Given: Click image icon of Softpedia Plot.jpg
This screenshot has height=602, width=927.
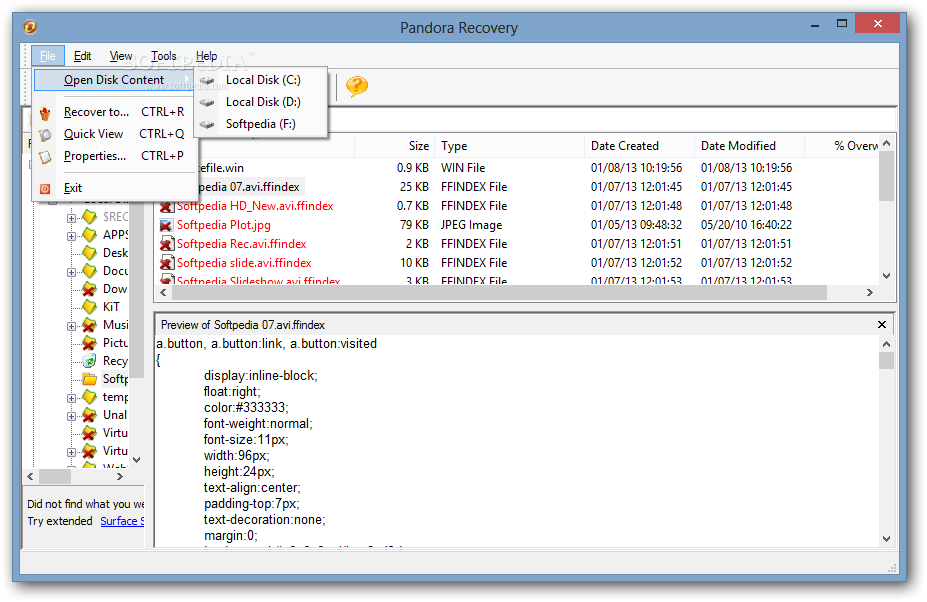Looking at the screenshot, I should pos(167,225).
